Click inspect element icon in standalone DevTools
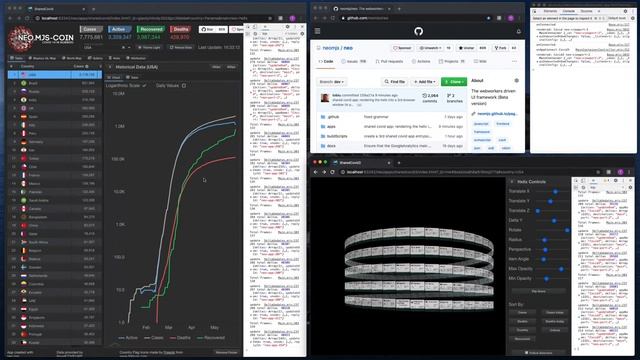Viewport: 640px width, 360px height. click(535, 11)
